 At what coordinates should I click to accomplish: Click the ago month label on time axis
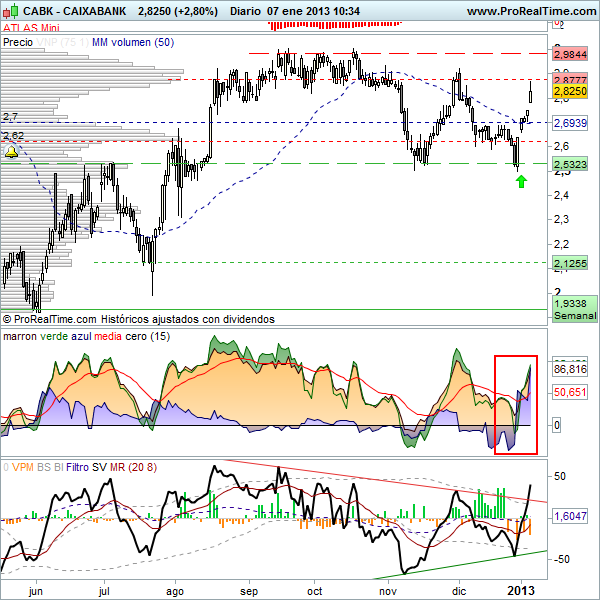[175, 592]
